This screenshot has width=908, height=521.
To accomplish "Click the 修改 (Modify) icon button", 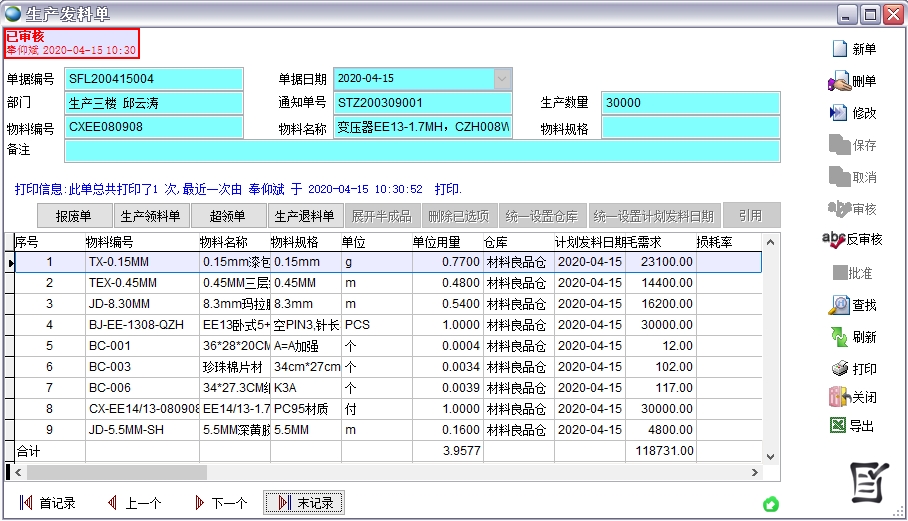I will point(851,113).
